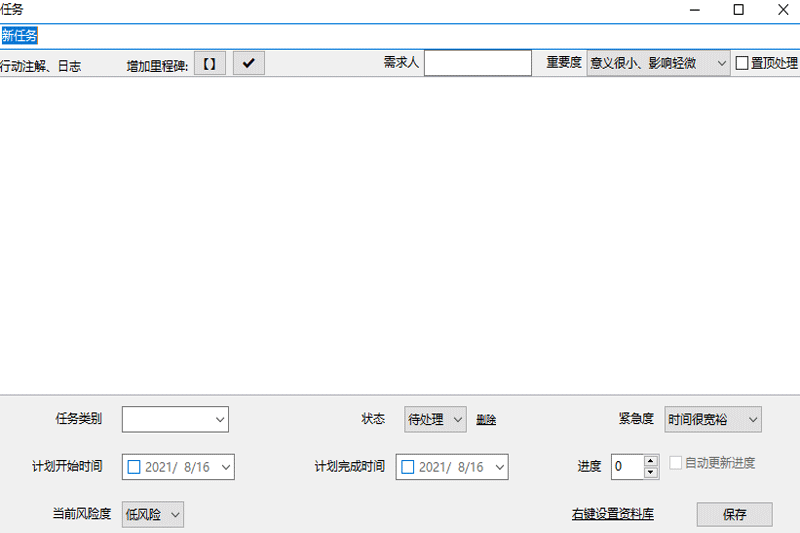Click the 保存 button
The width and height of the screenshot is (800, 533).
point(735,514)
